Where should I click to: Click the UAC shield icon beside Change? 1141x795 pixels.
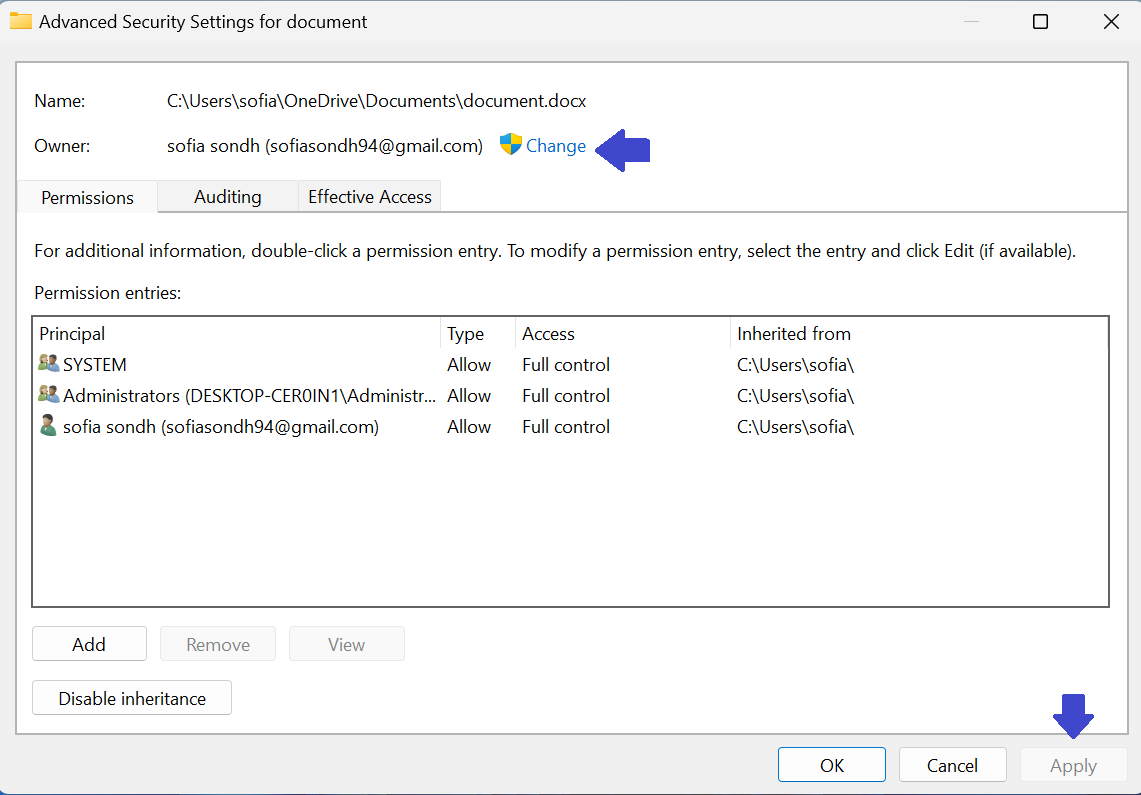pyautogui.click(x=511, y=145)
